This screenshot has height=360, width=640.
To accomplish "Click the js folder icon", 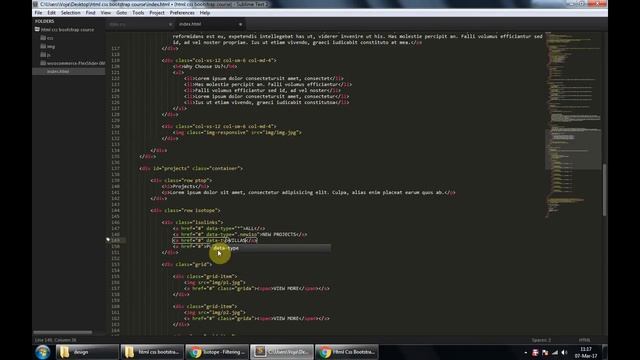I will [43, 54].
